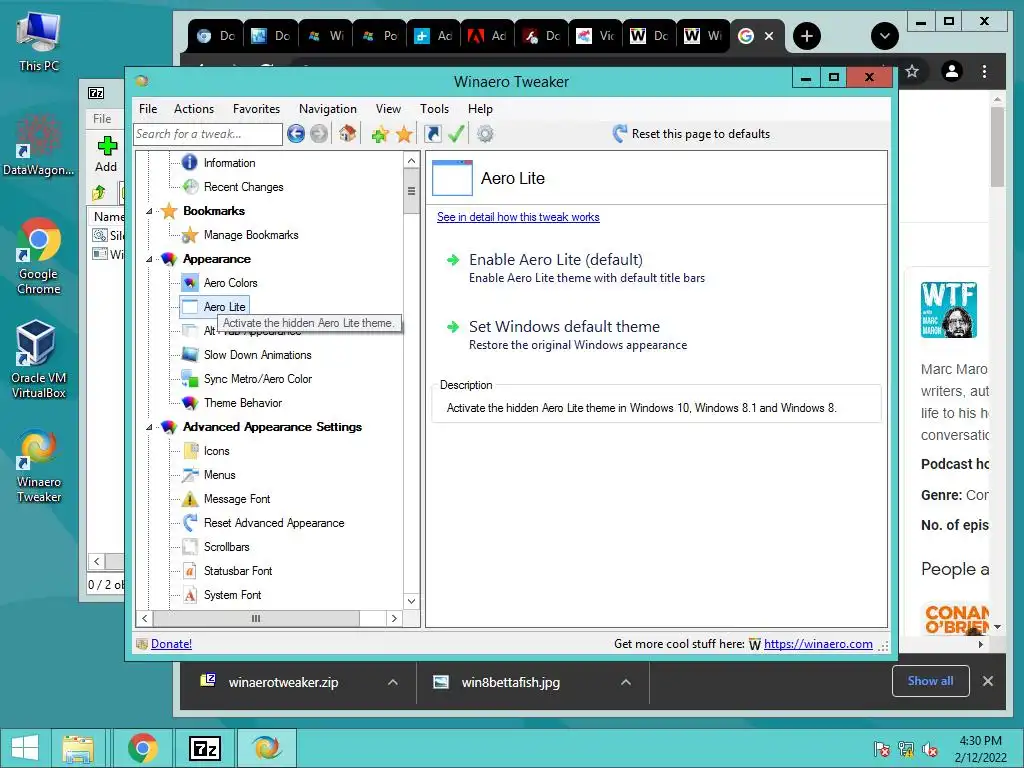1024x768 pixels.
Task: Open File Explorer from the taskbar
Action: pos(78,748)
